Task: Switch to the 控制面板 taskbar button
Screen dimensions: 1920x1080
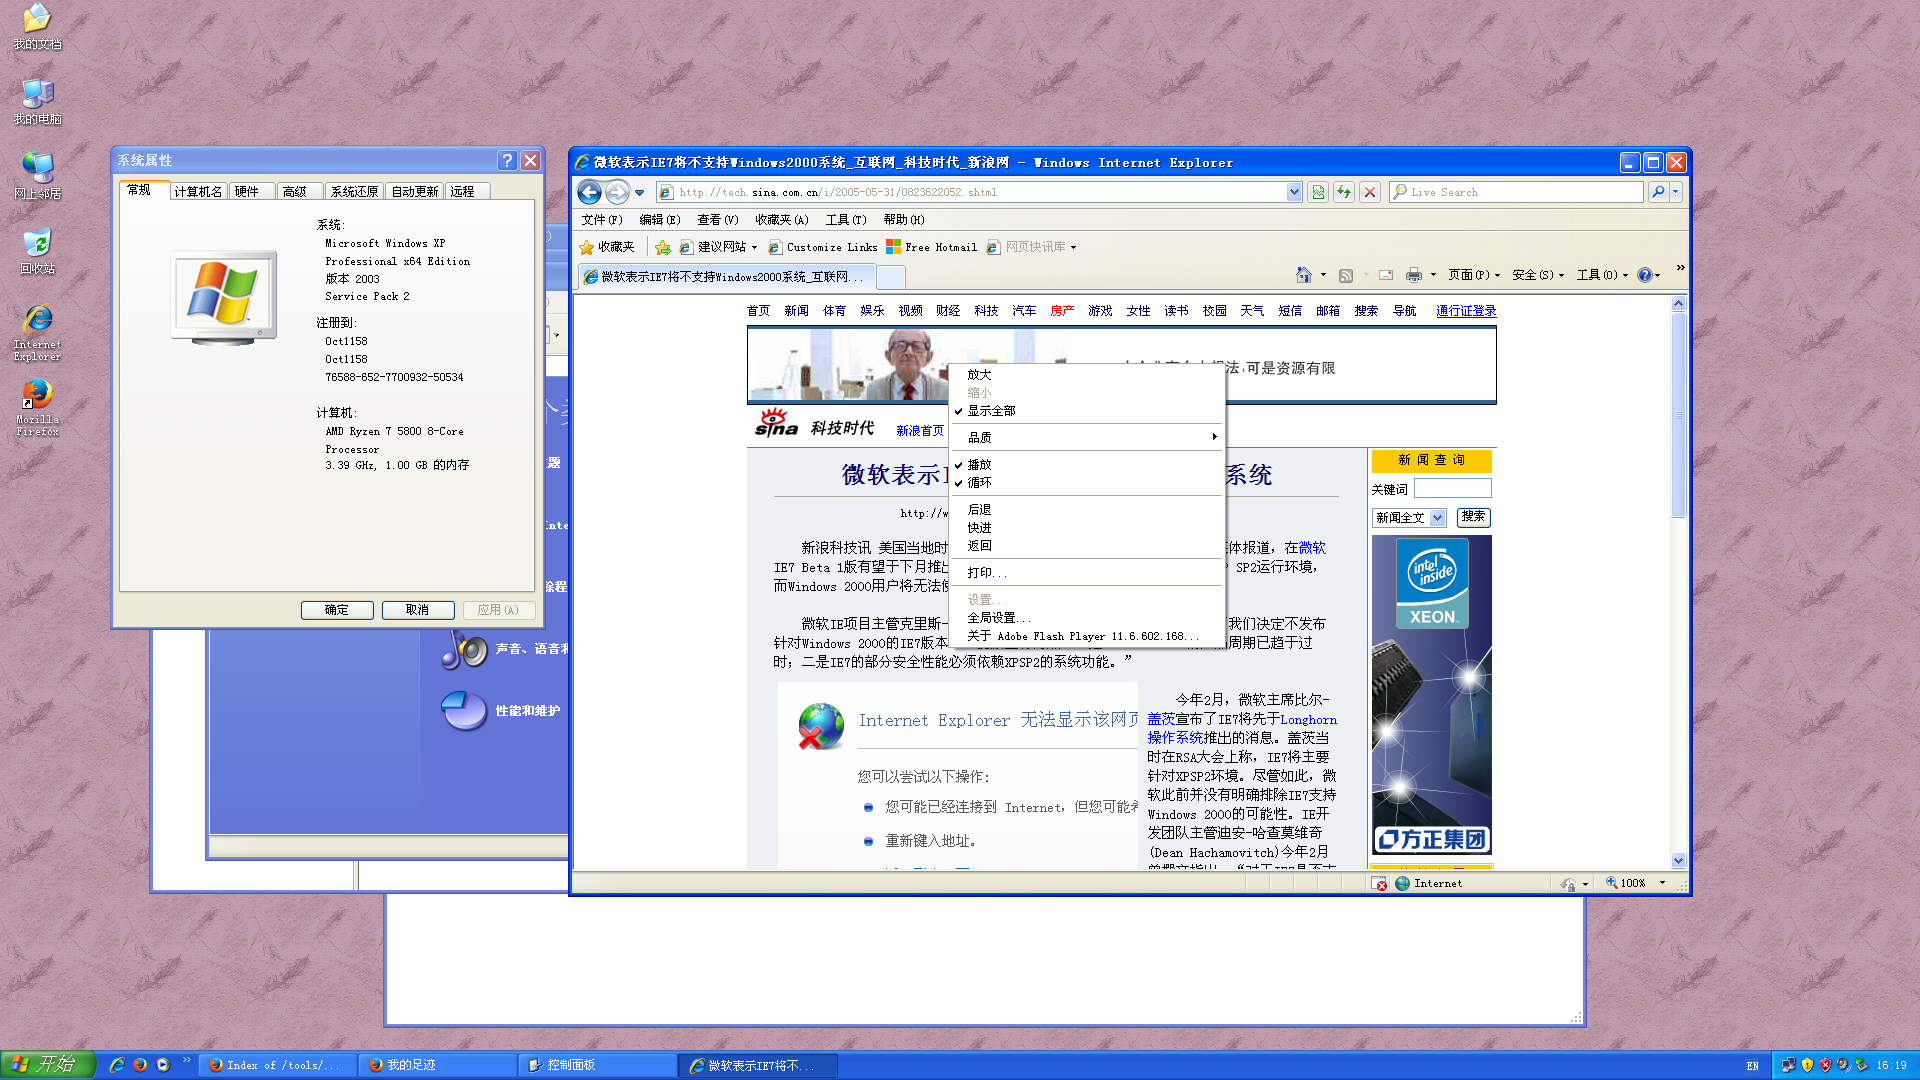Action: click(x=597, y=1065)
